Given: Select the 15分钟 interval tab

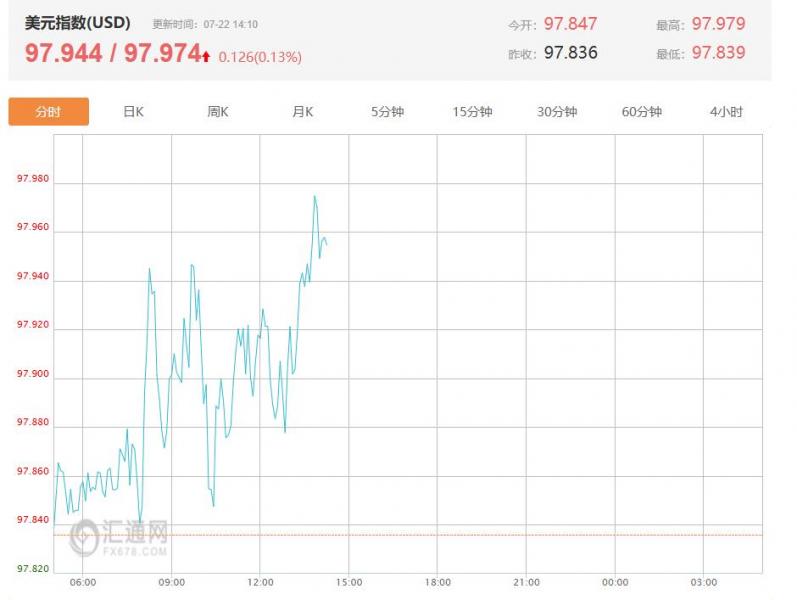Looking at the screenshot, I should (x=472, y=112).
